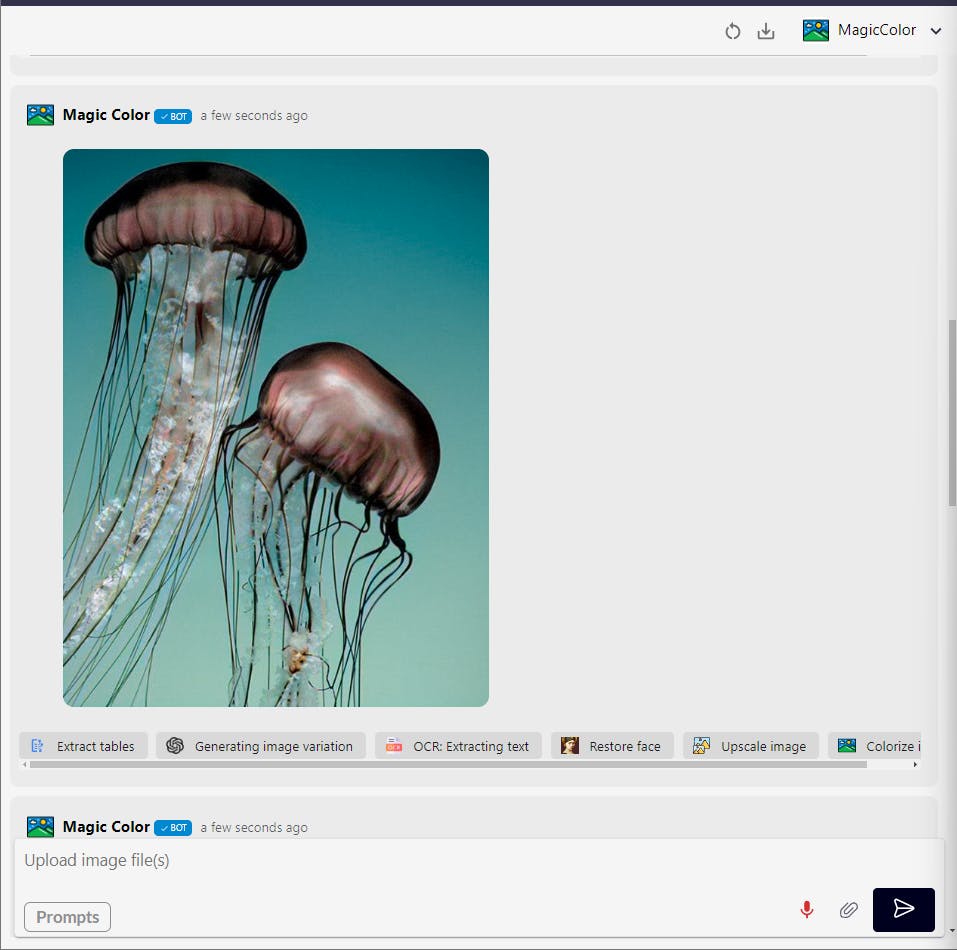Viewport: 957px width, 950px height.
Task: Click the red microphone icon
Action: click(x=807, y=909)
